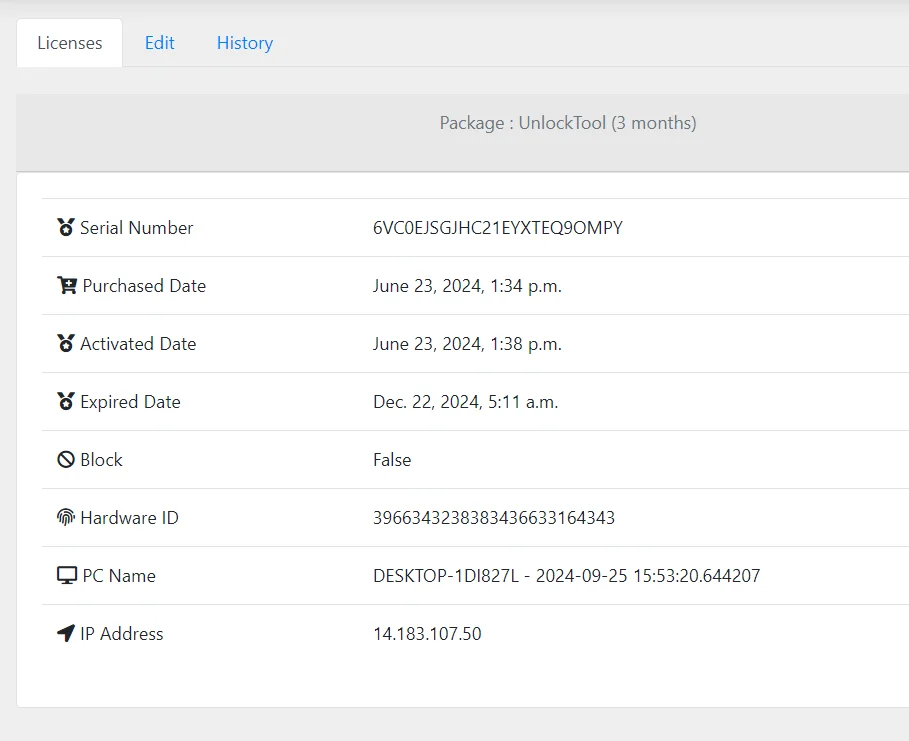Image resolution: width=909 pixels, height=741 pixels.
Task: Select hardware ID 396634323838343663316434​3
Action: pos(494,518)
